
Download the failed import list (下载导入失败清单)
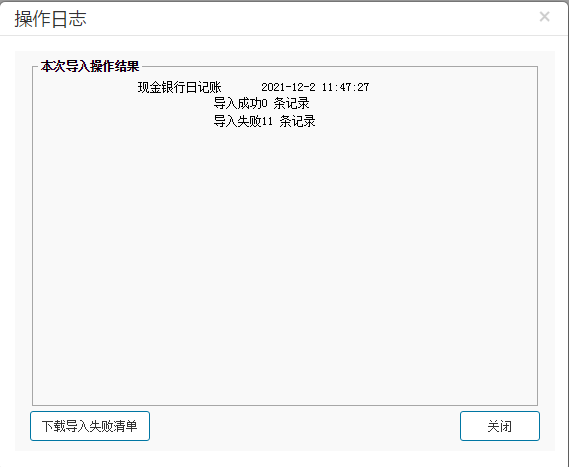coord(90,426)
